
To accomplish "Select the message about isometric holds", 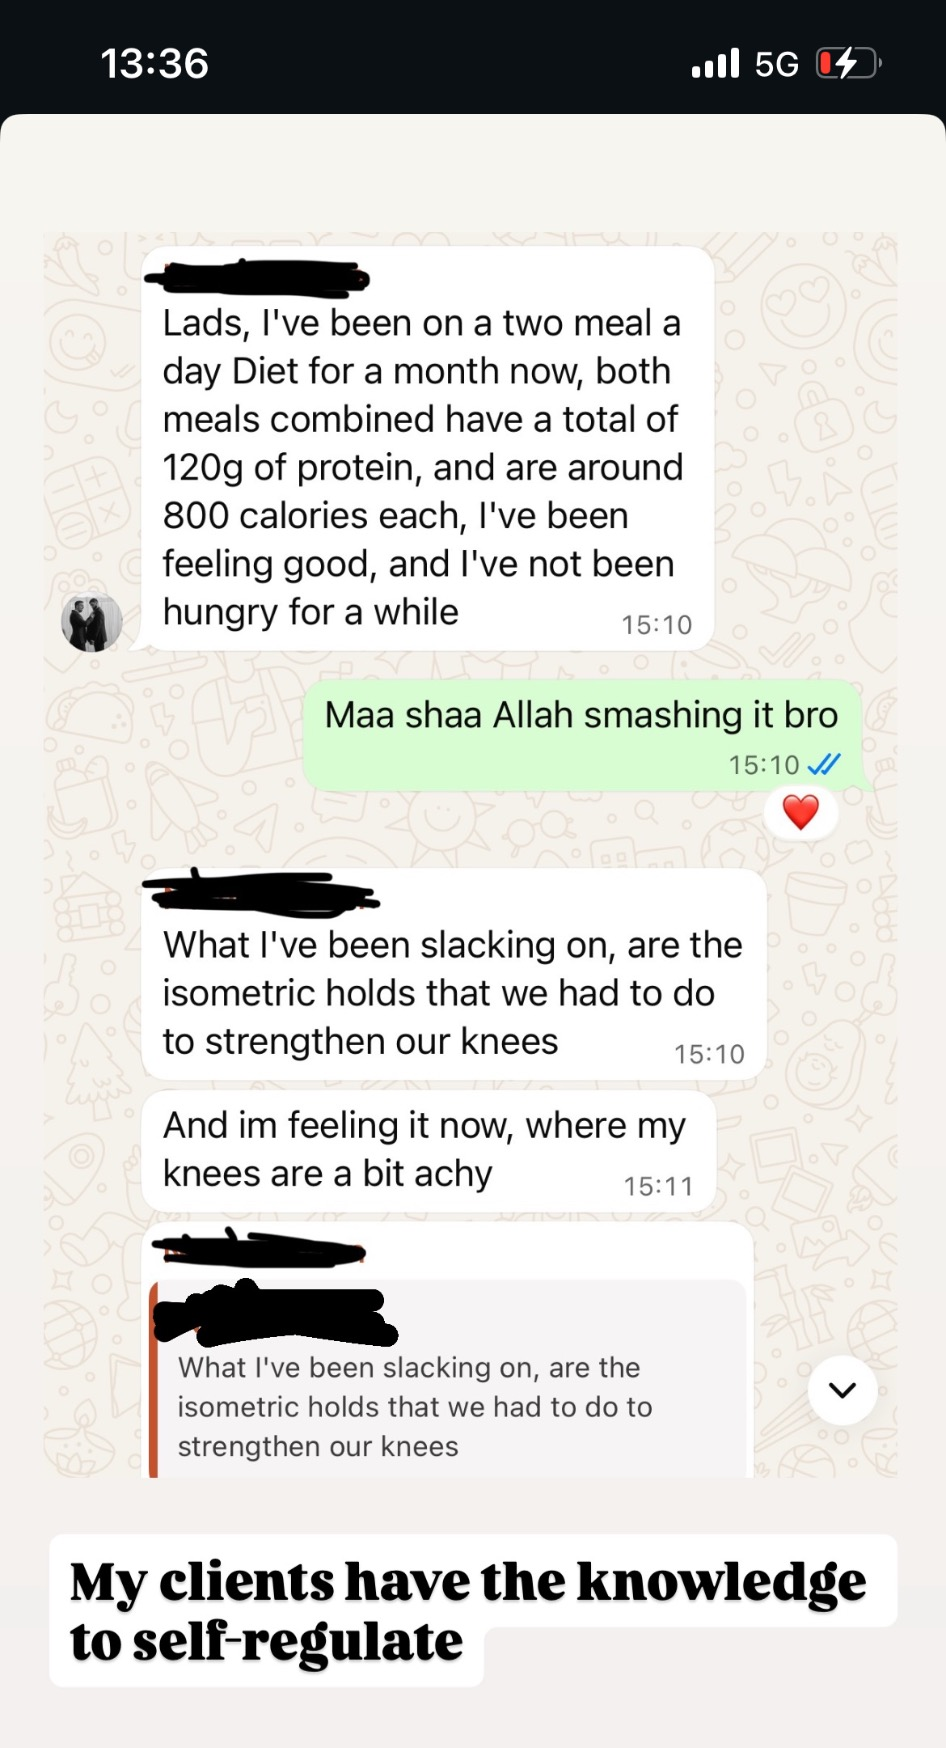I will (450, 992).
